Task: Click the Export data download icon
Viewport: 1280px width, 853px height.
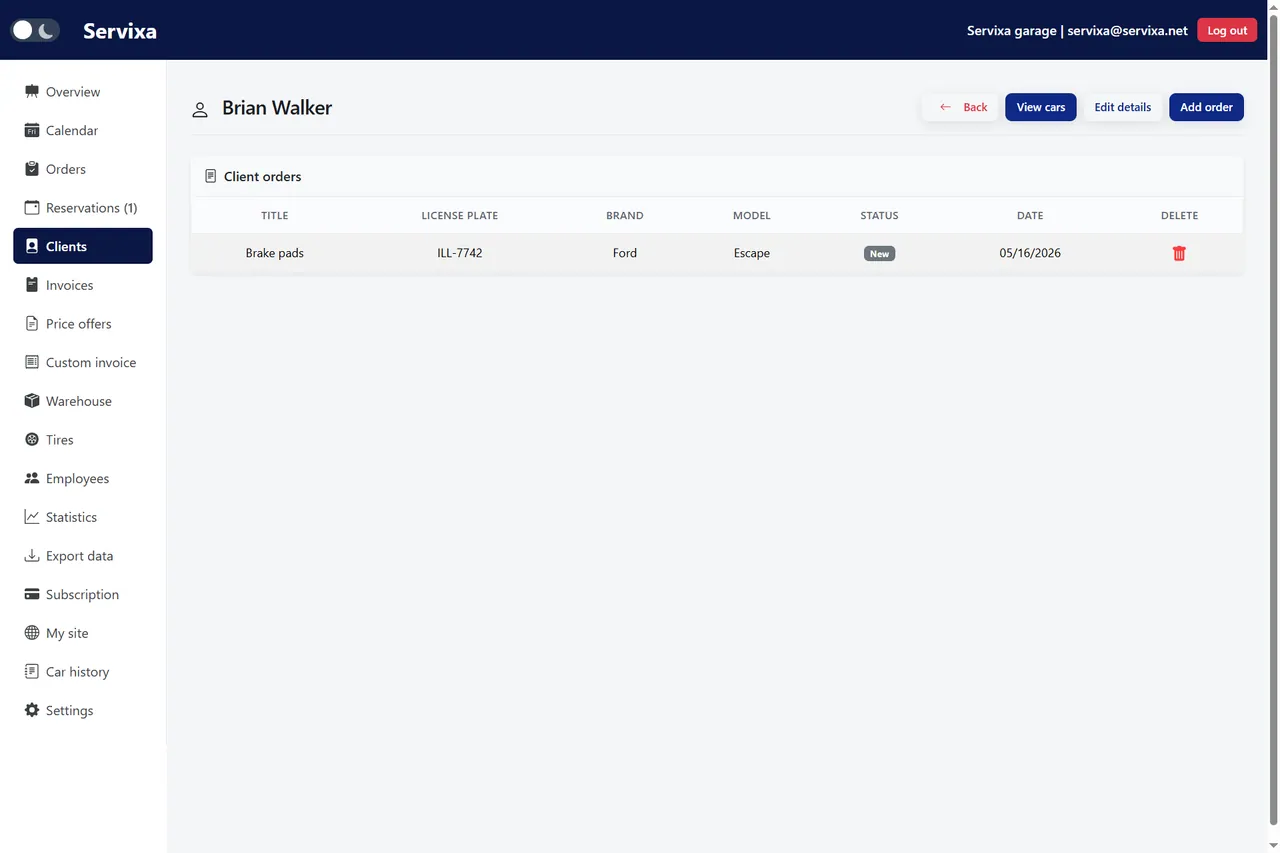Action: pyautogui.click(x=32, y=555)
